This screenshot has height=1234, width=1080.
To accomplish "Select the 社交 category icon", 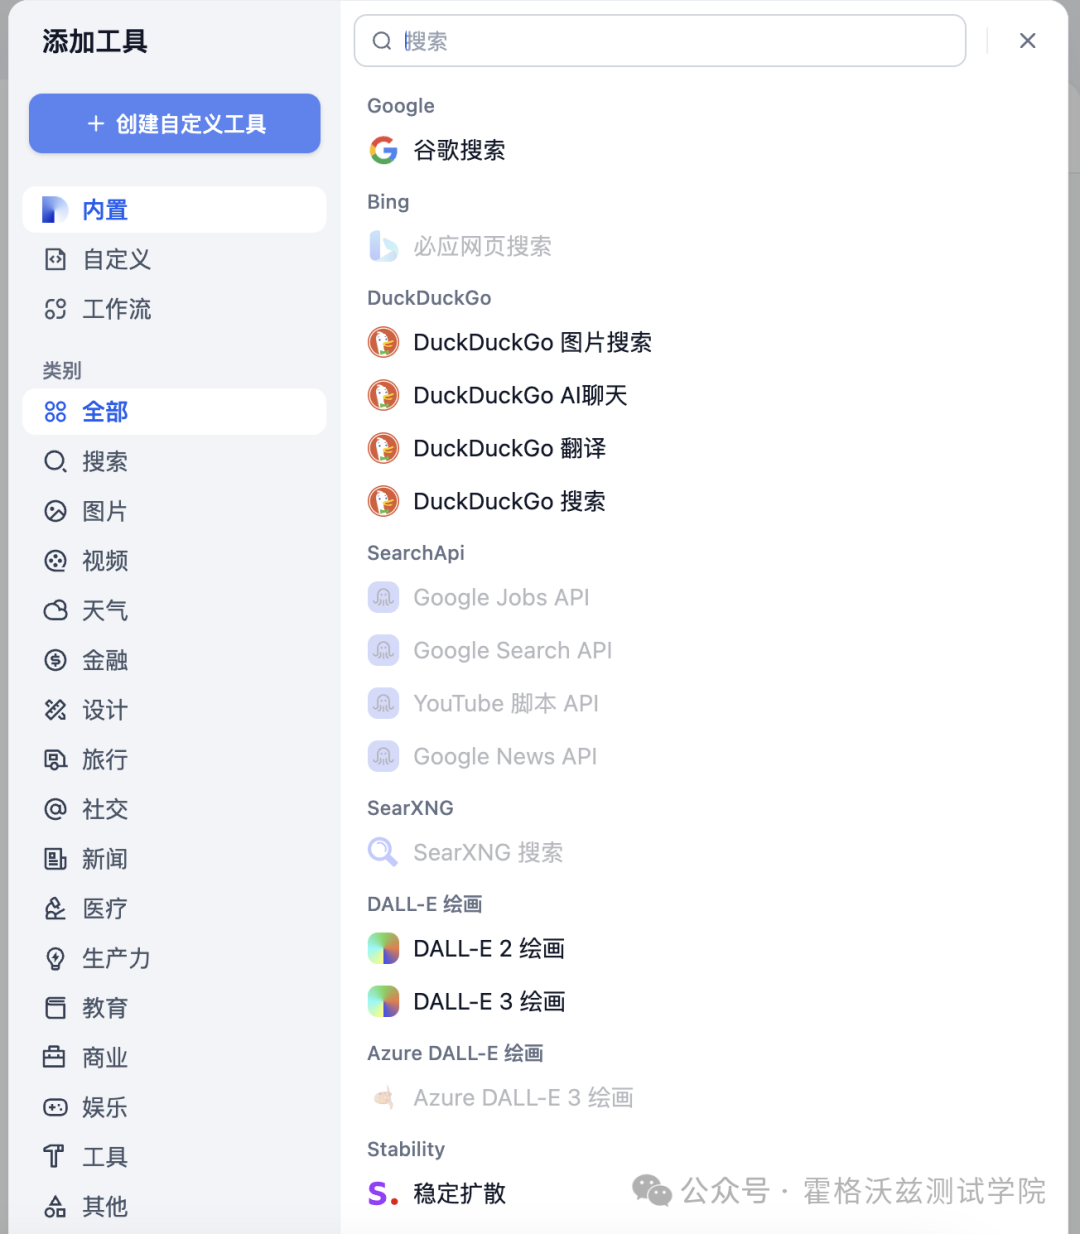I will tap(56, 809).
